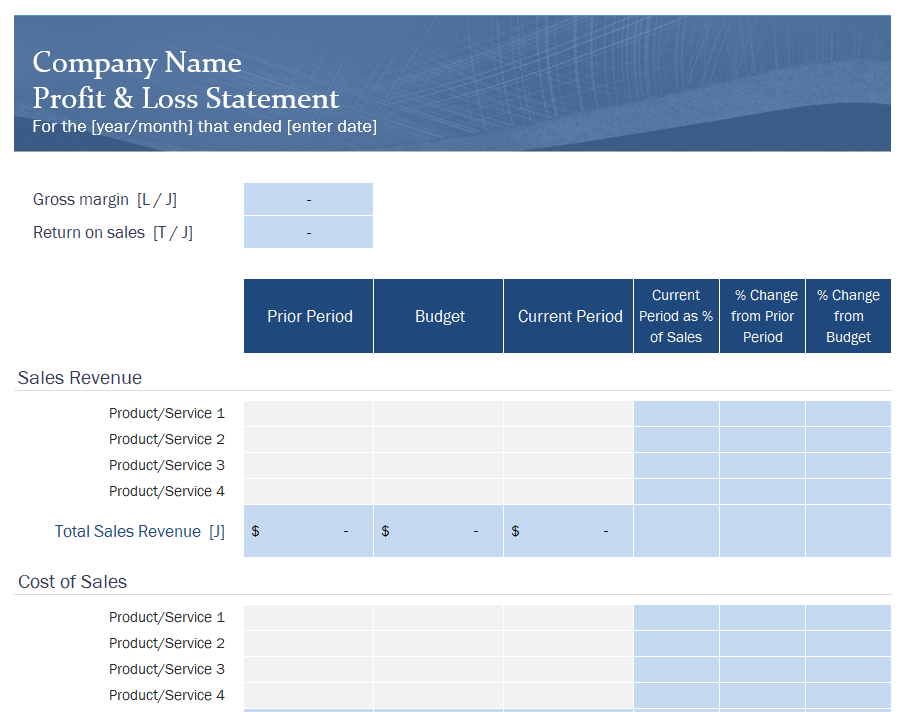Screen dimensions: 903x712
Task: Click the Prior Period column header
Action: (x=309, y=316)
